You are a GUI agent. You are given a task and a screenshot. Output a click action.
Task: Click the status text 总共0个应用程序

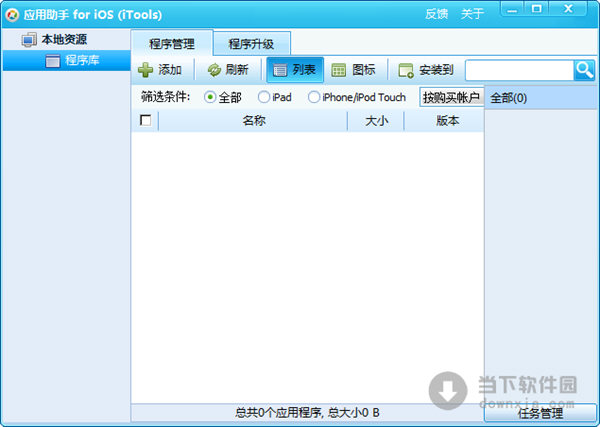click(279, 413)
